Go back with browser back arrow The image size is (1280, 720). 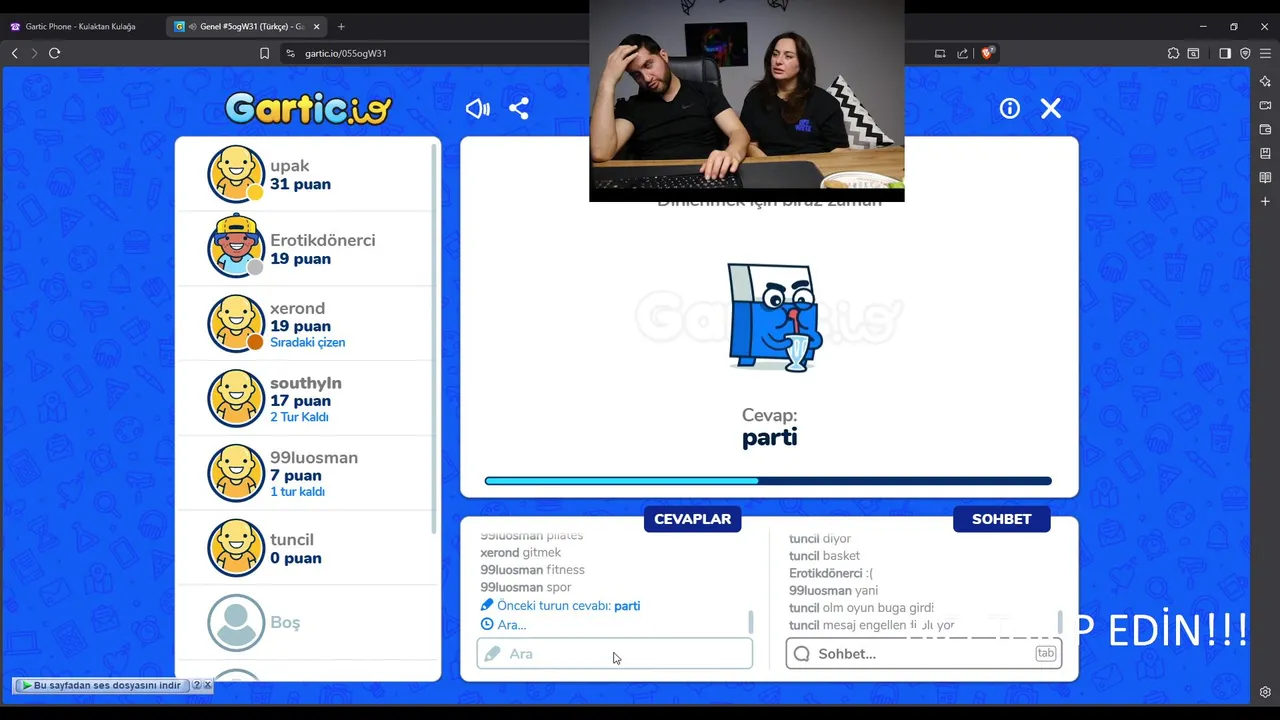(14, 53)
